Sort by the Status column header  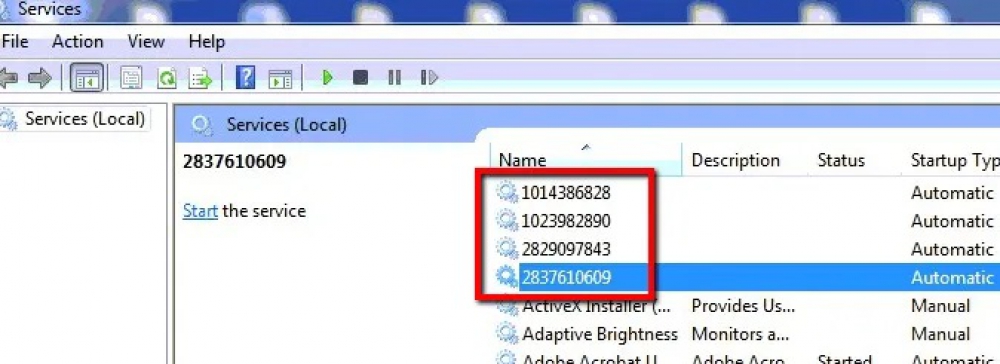coord(841,160)
